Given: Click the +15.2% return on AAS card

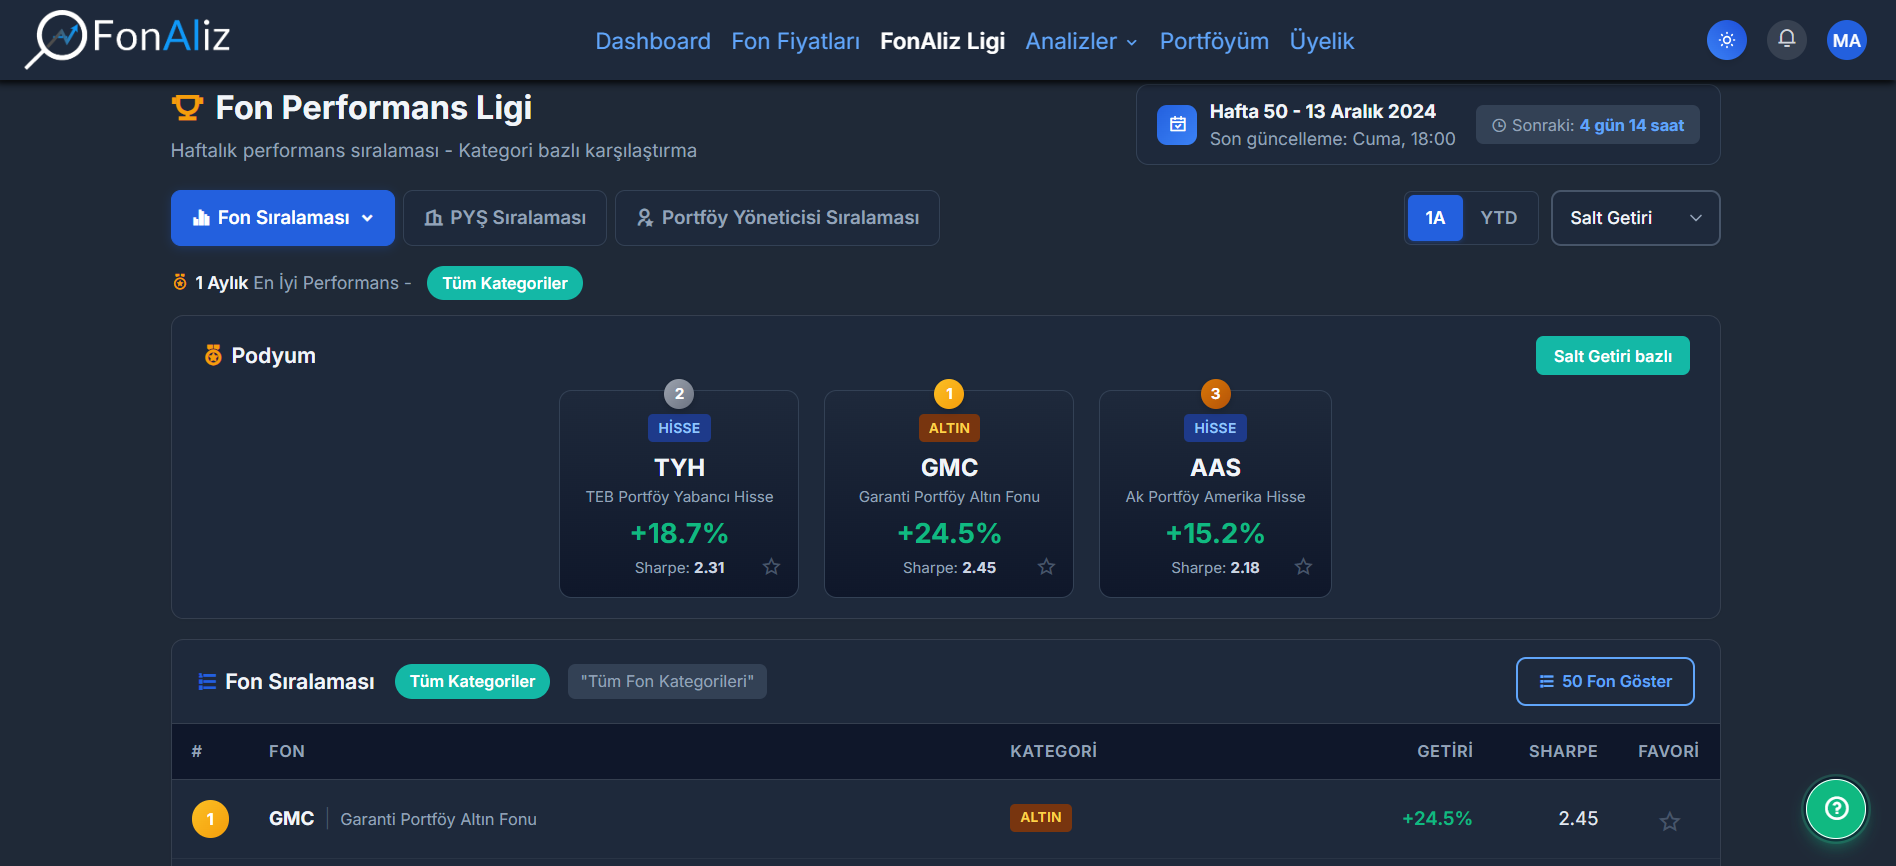Looking at the screenshot, I should click(x=1215, y=533).
